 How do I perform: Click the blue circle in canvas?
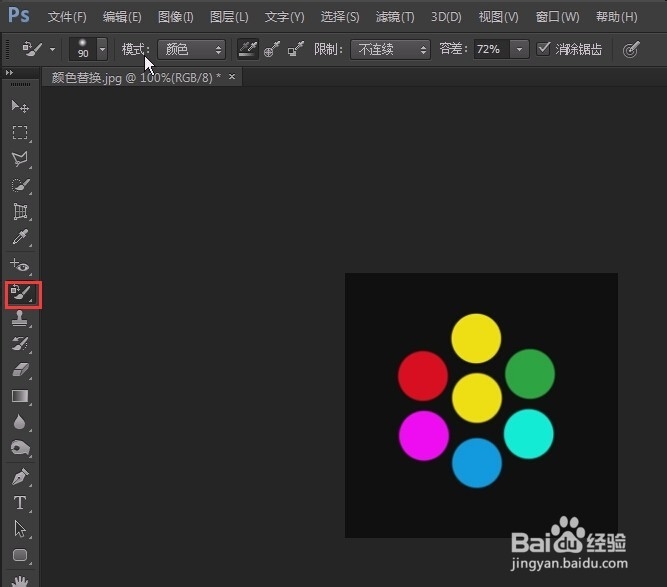[x=477, y=463]
